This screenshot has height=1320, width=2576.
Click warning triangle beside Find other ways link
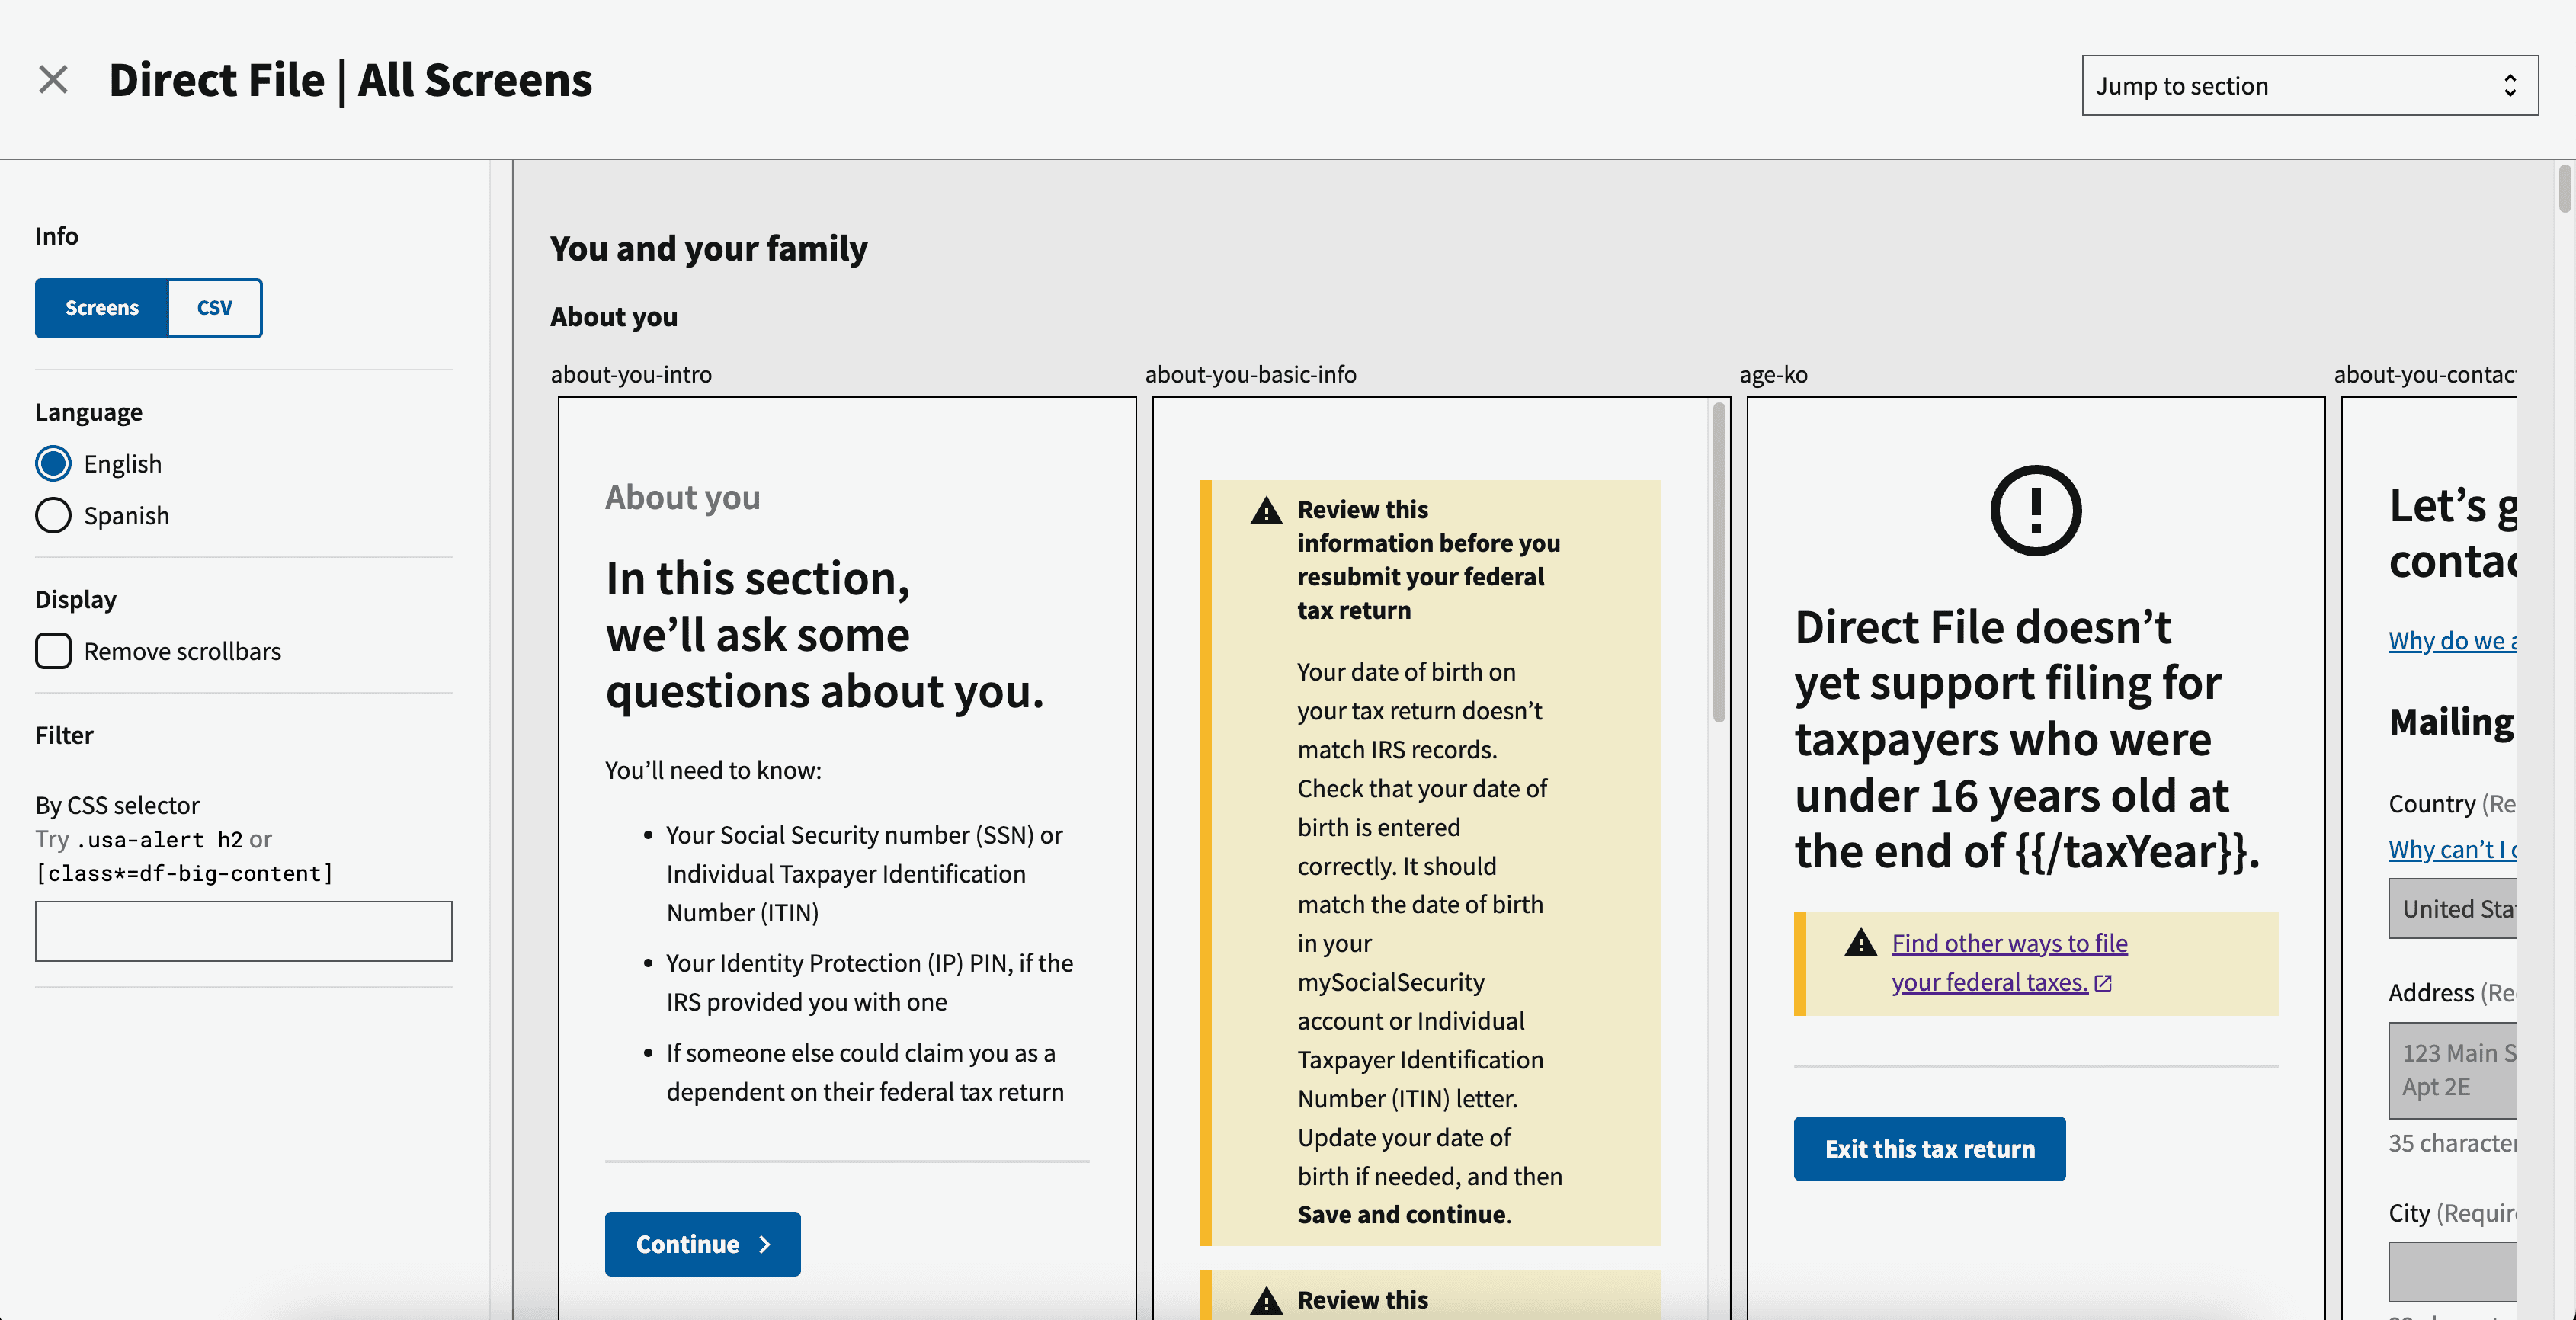coord(1860,942)
